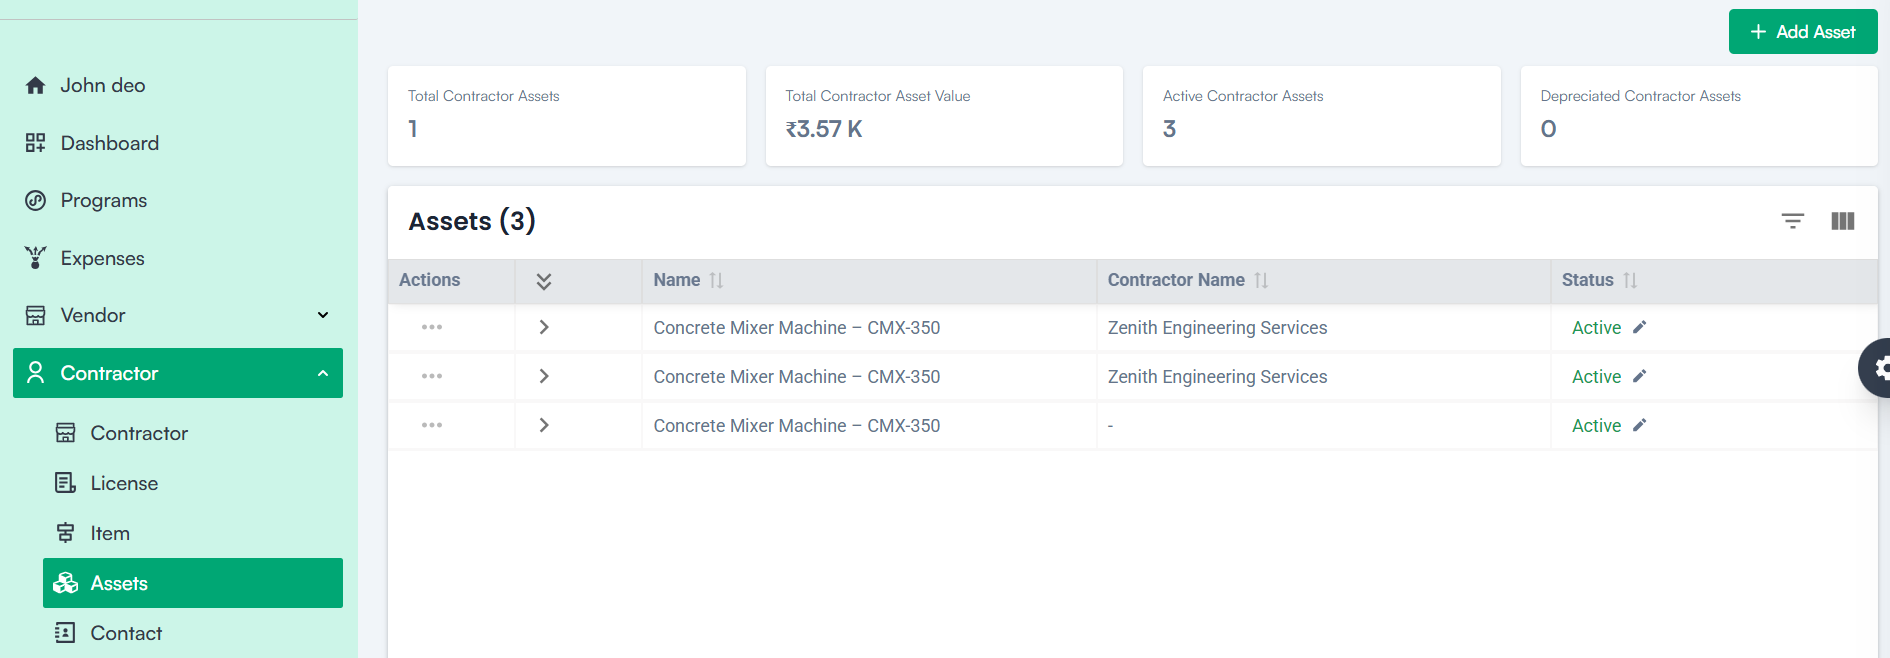Open the License submenu item
The width and height of the screenshot is (1890, 658).
coord(193,483)
